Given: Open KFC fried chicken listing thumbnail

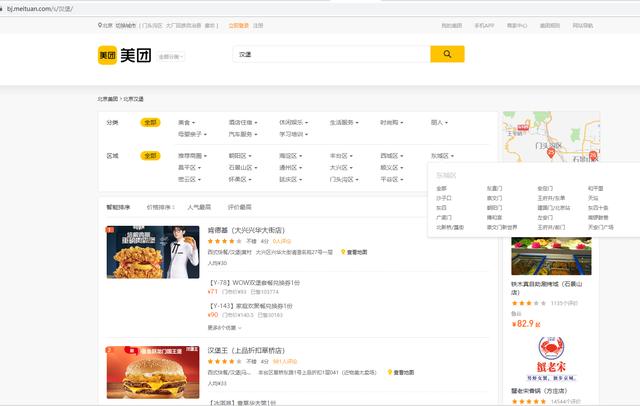Looking at the screenshot, I should [153, 252].
